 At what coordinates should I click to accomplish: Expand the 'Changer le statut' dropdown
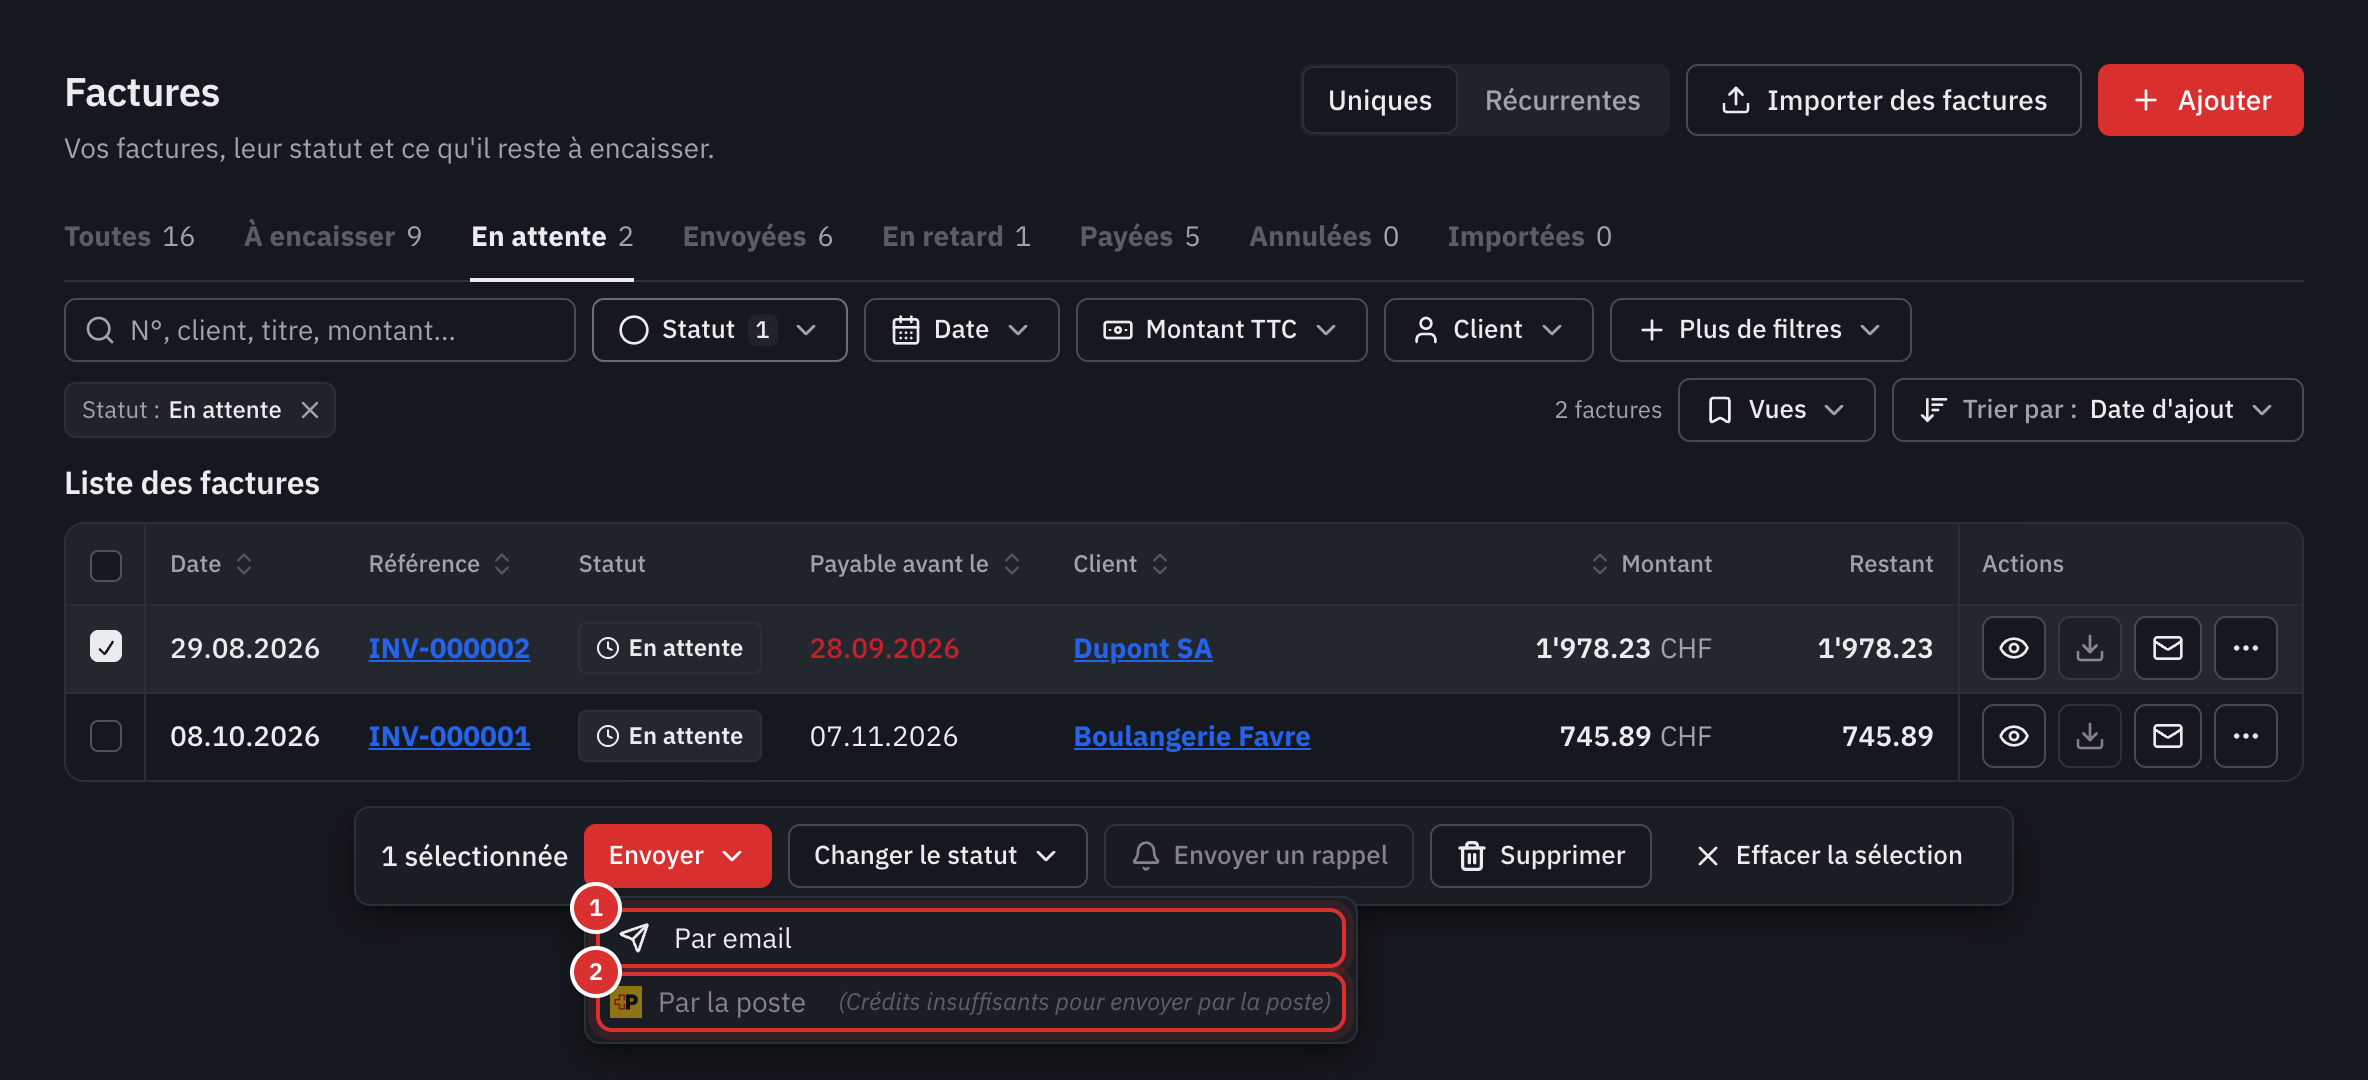pos(937,856)
